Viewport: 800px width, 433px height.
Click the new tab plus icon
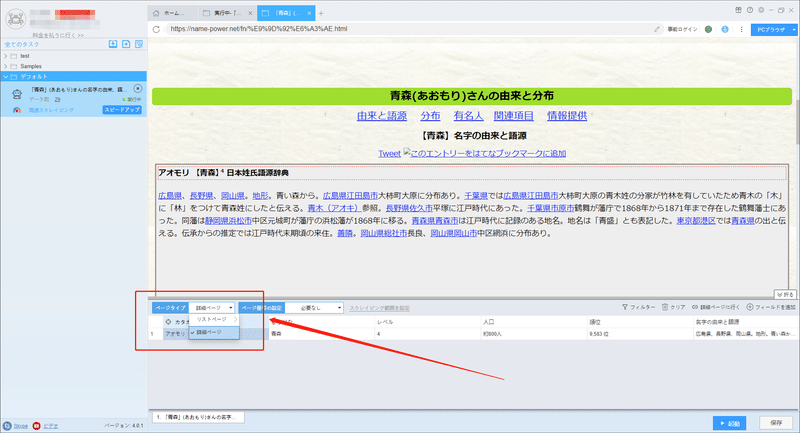pos(321,13)
